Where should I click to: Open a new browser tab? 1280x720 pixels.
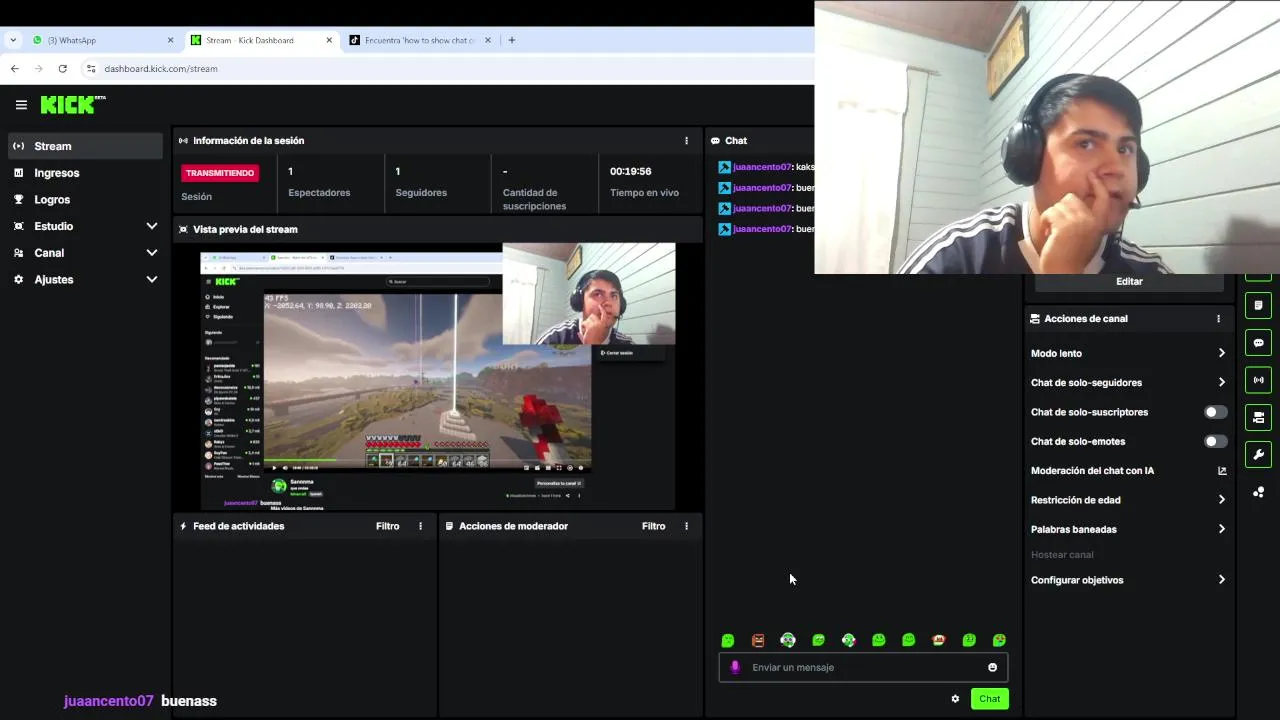[x=512, y=40]
